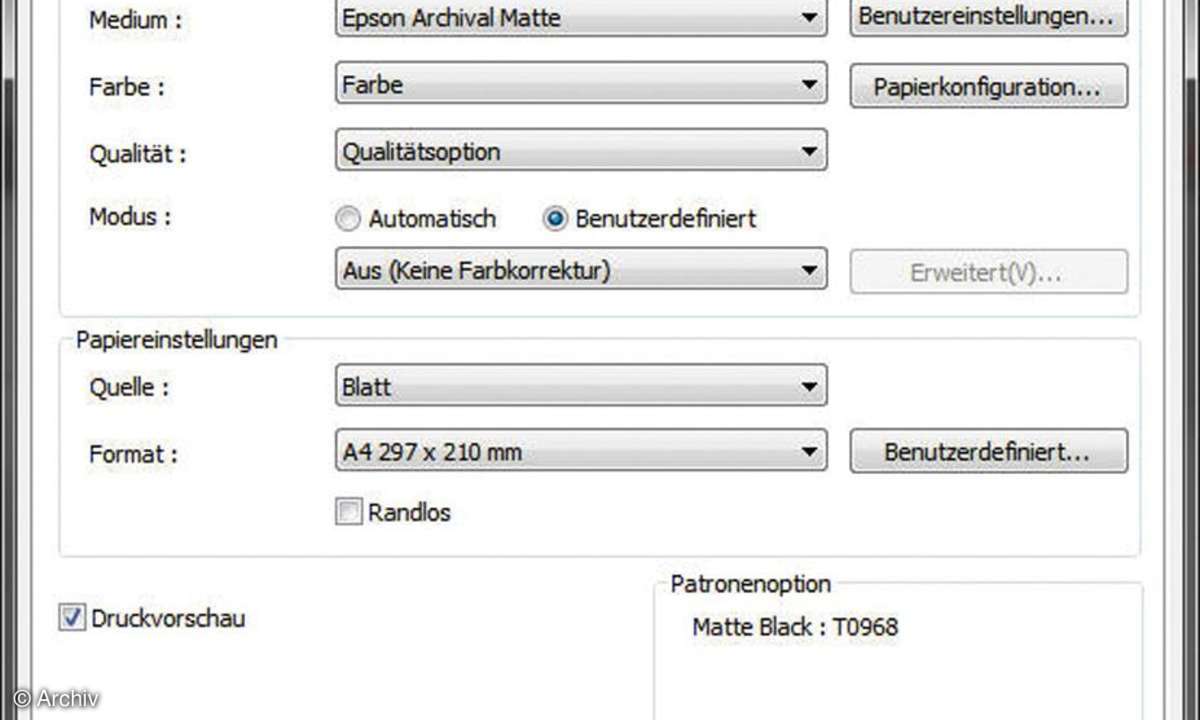Open the Medium dropdown showing Epson Archival Matte
Viewport: 1200px width, 720px height.
(x=581, y=18)
